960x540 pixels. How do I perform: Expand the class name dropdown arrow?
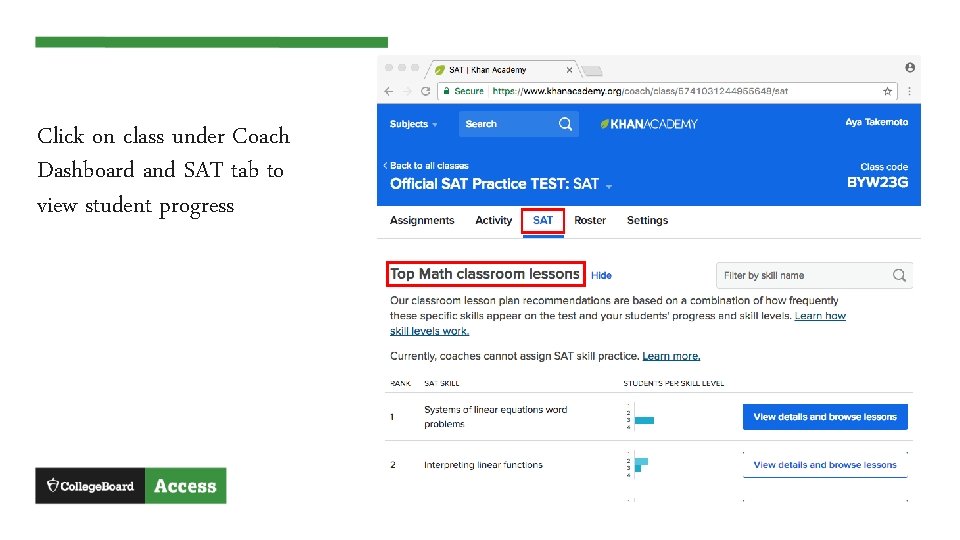[x=609, y=186]
